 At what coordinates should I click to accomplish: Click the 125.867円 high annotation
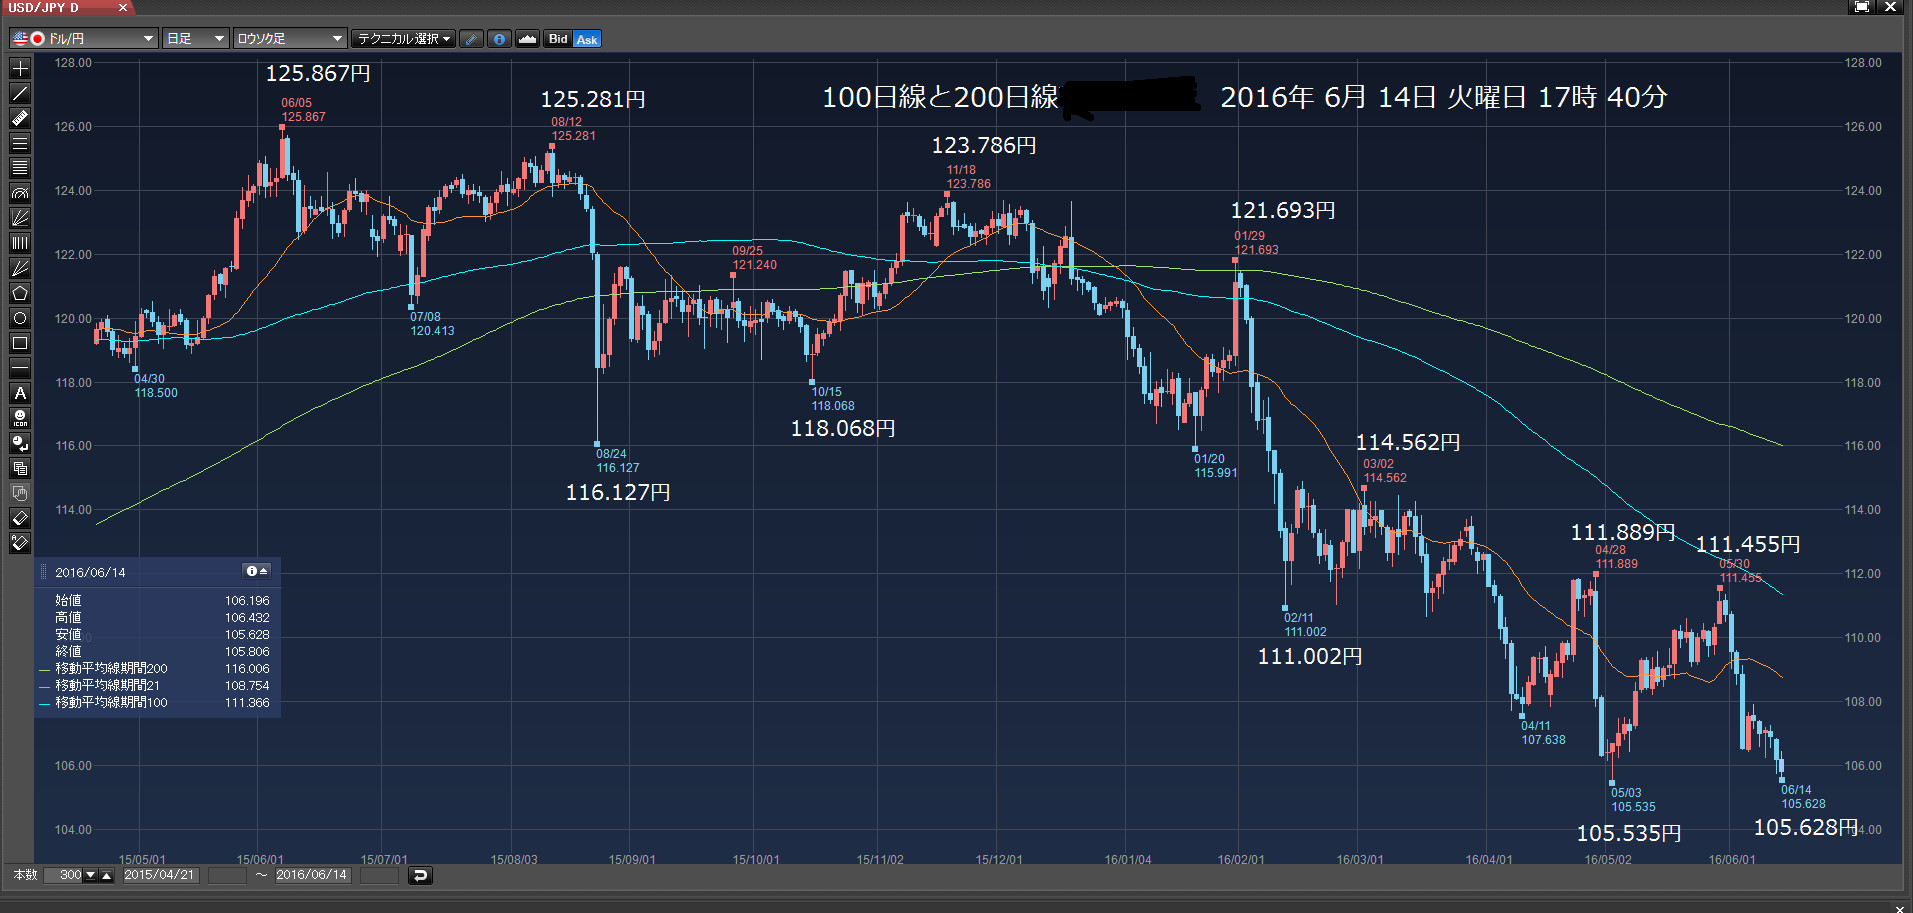(318, 73)
